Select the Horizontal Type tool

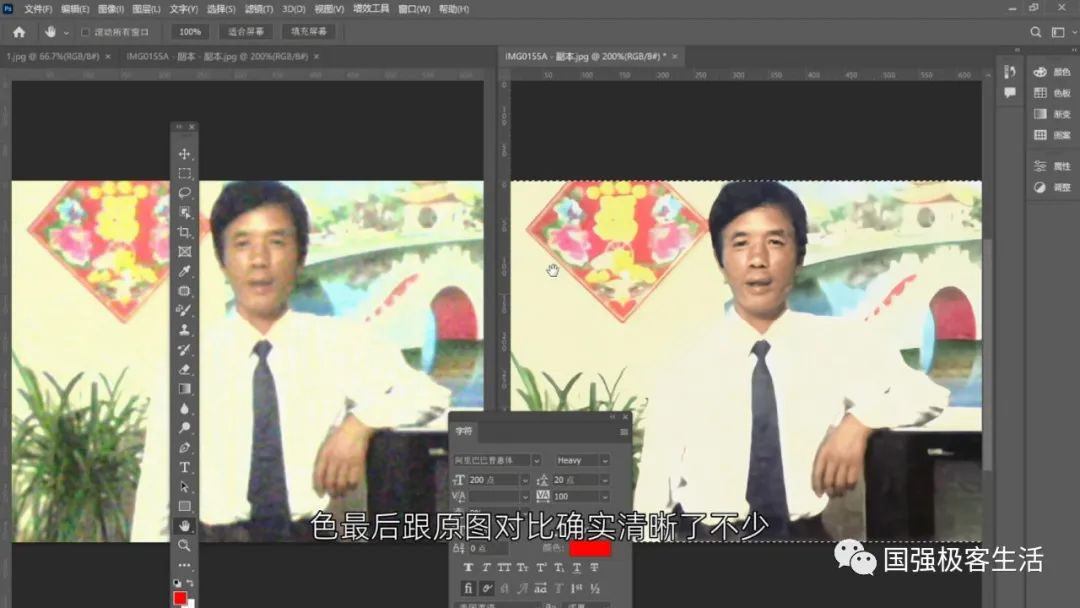184,467
